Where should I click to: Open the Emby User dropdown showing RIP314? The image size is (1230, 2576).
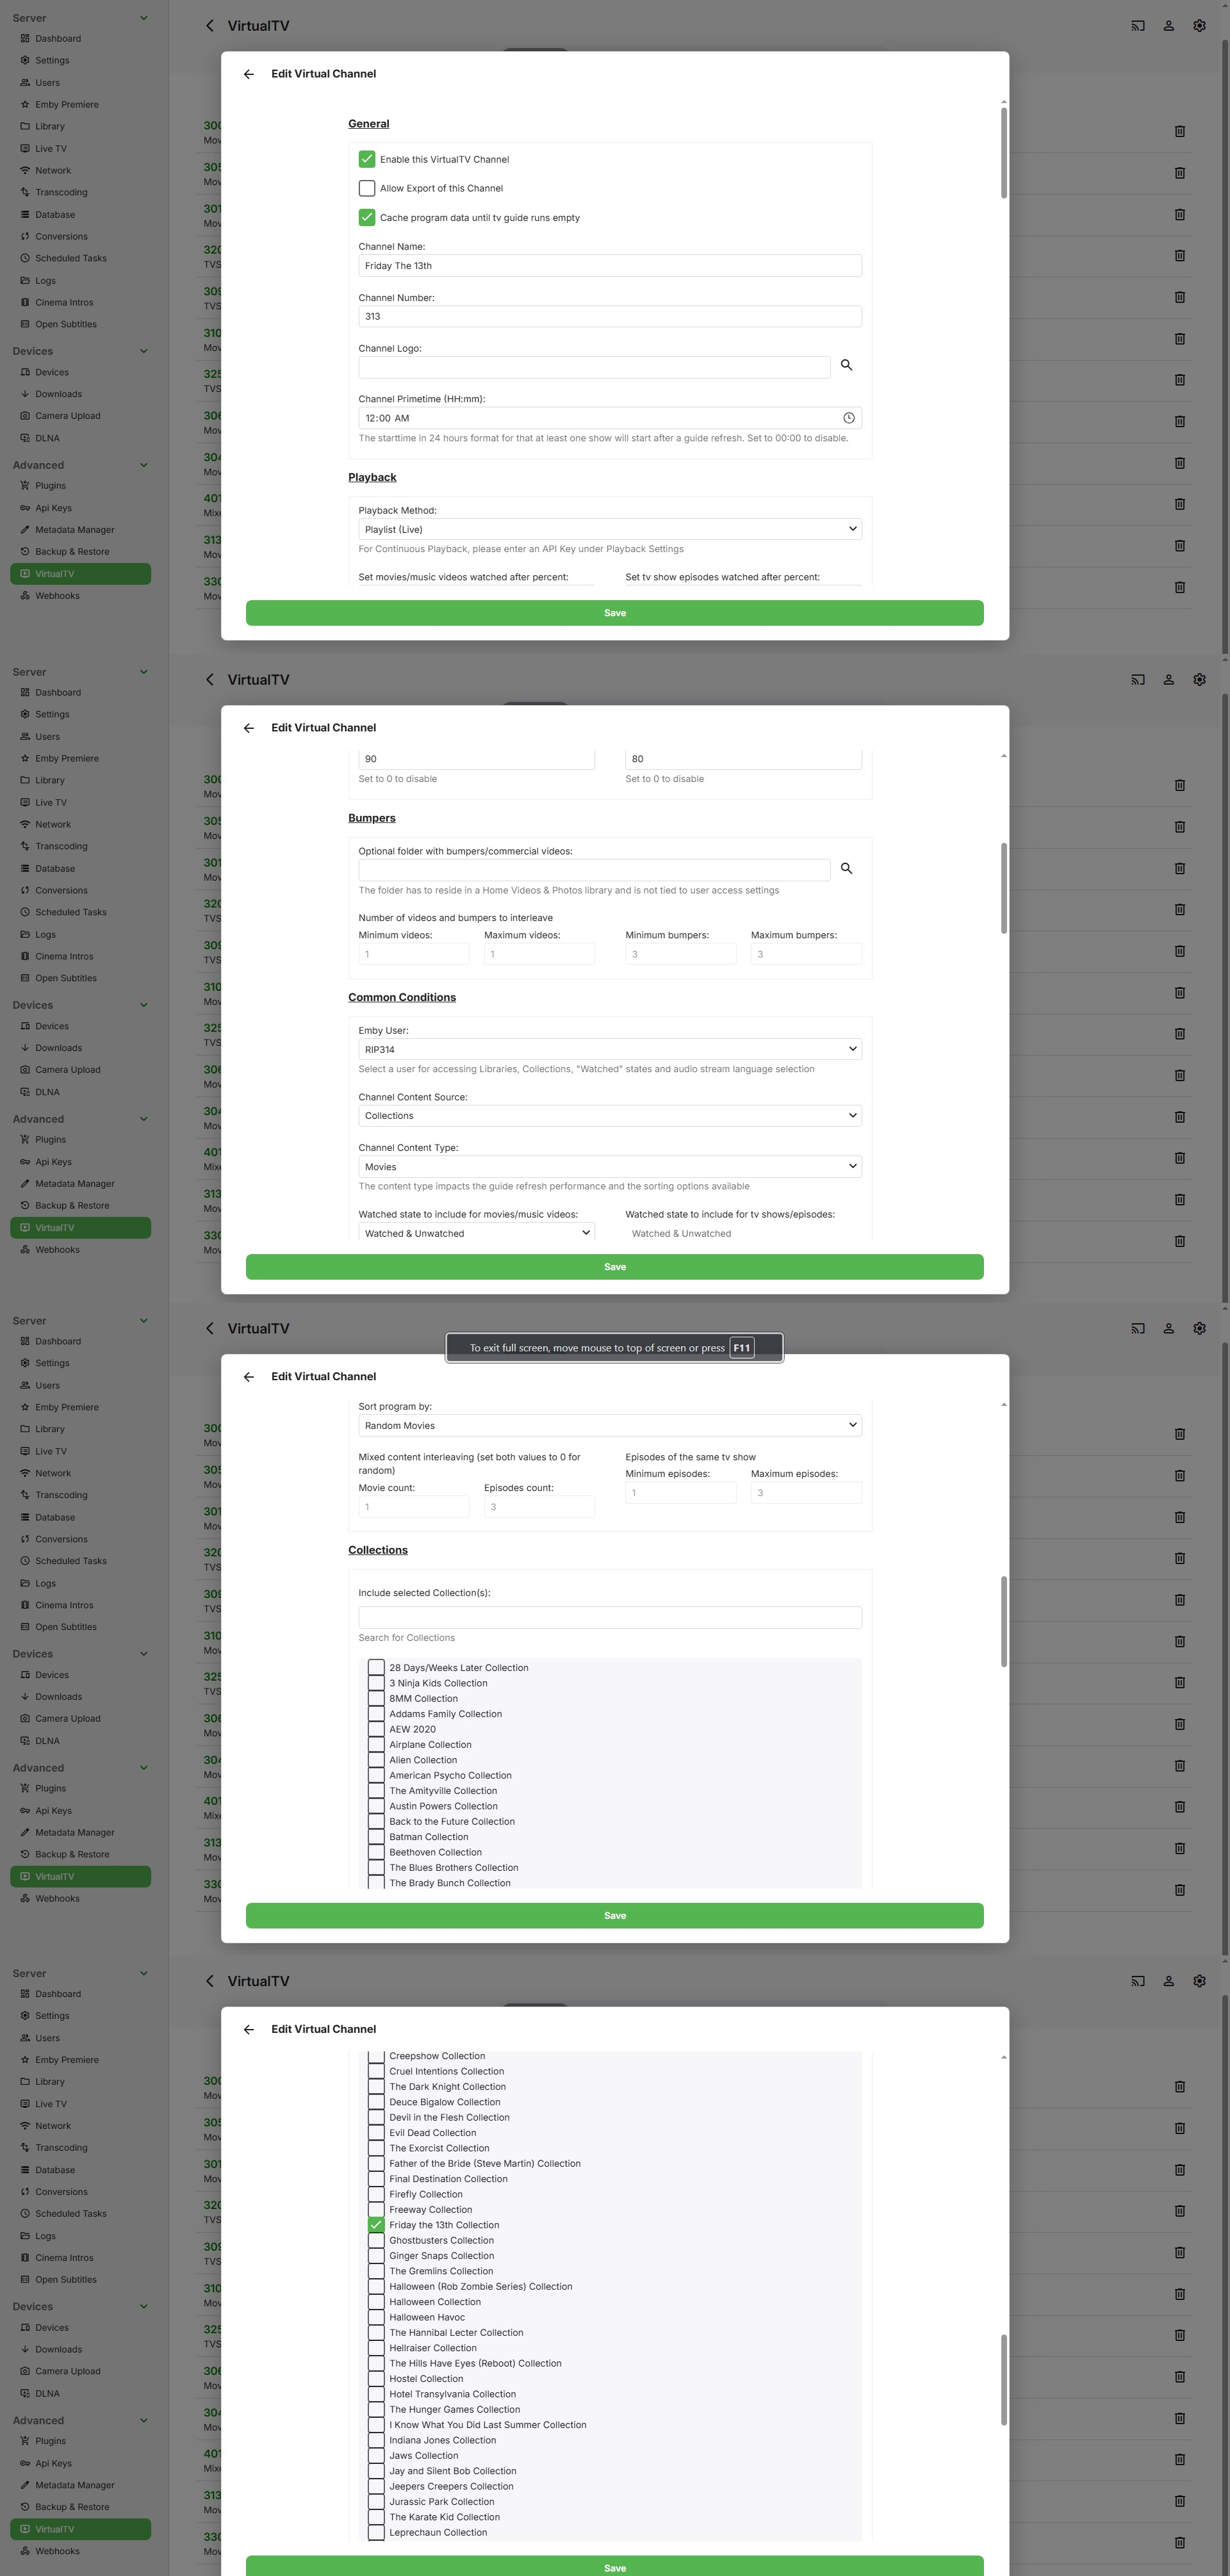pyautogui.click(x=609, y=1049)
